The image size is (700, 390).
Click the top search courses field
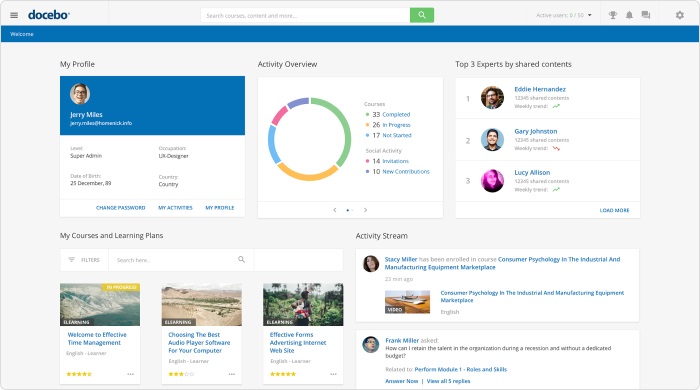pos(305,15)
